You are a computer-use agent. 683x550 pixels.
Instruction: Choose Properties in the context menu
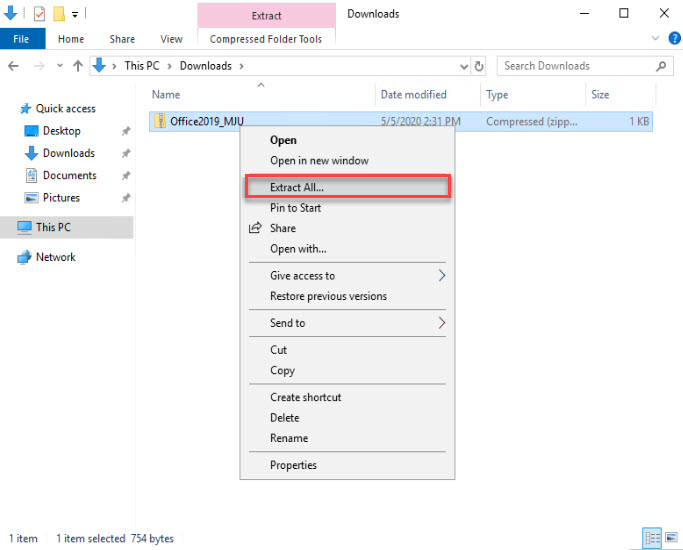pos(293,465)
